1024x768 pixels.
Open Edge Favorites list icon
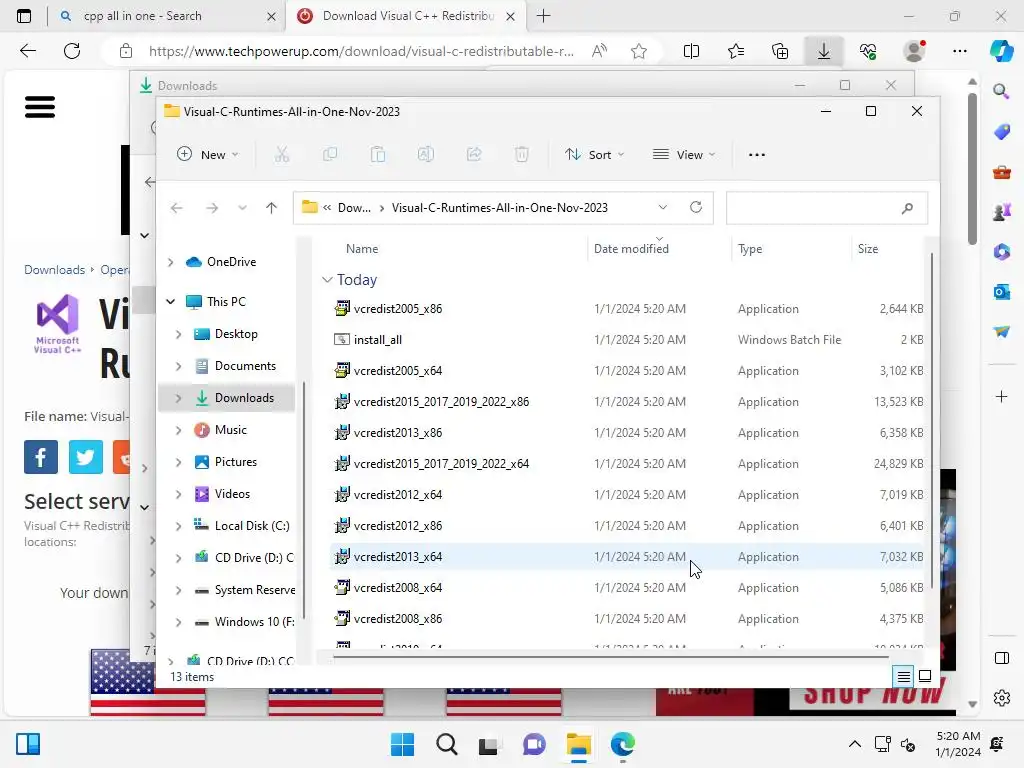pos(736,51)
